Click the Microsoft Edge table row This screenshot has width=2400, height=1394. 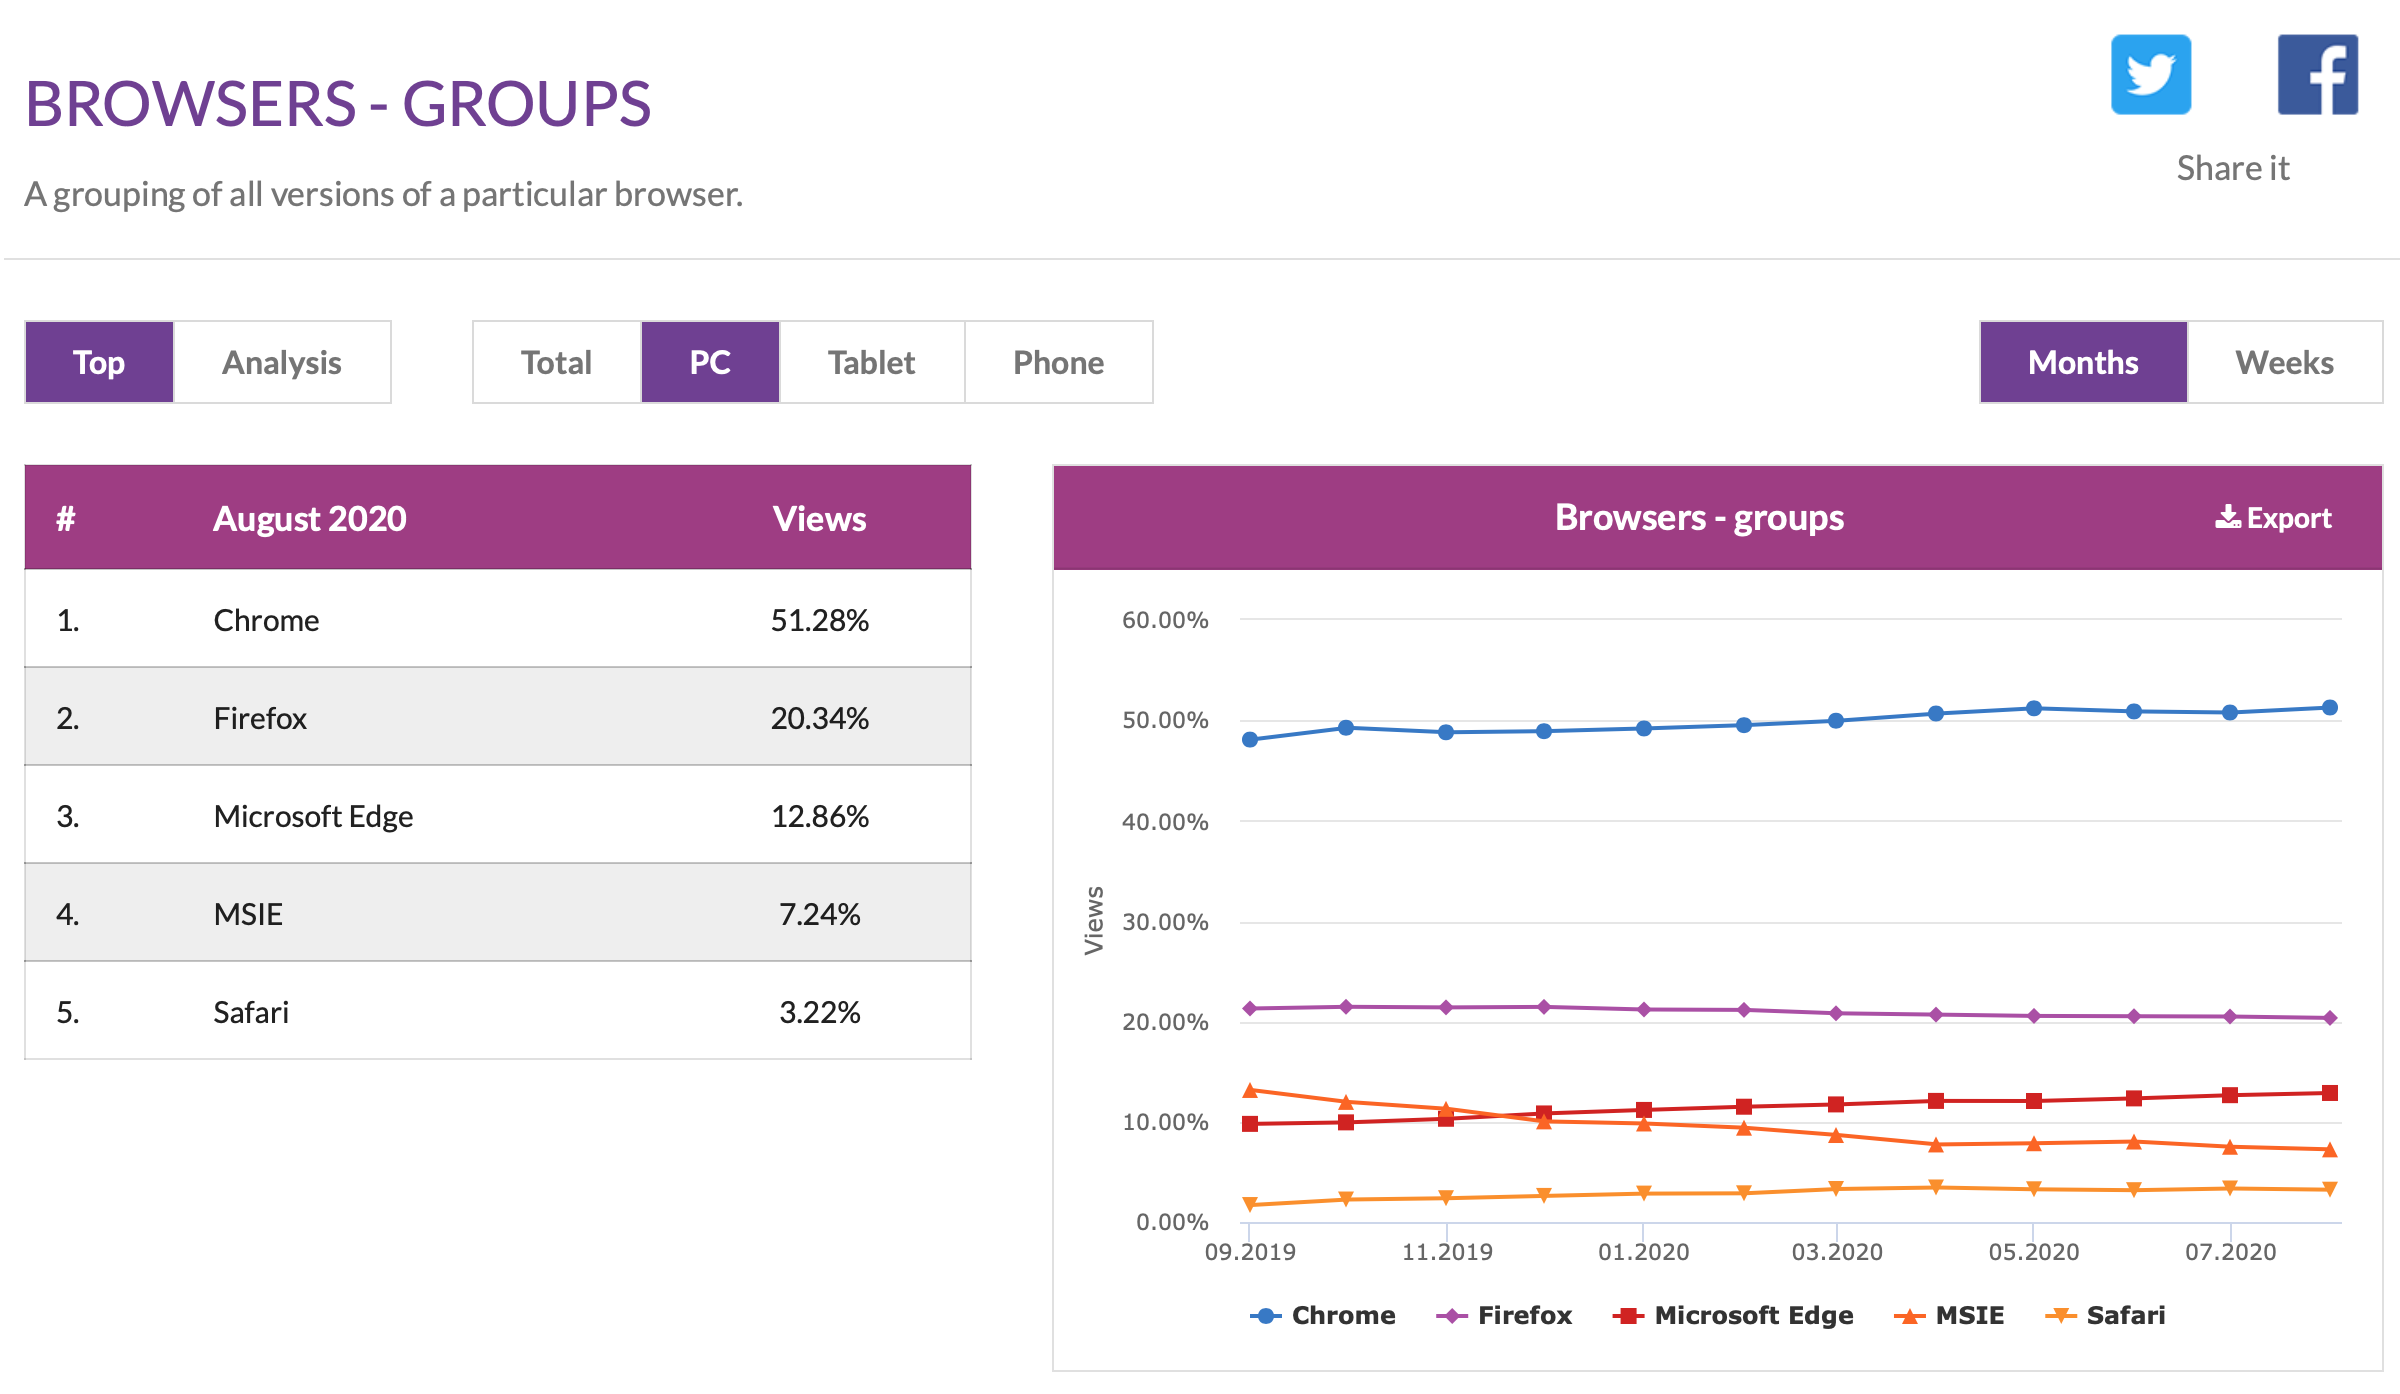497,816
